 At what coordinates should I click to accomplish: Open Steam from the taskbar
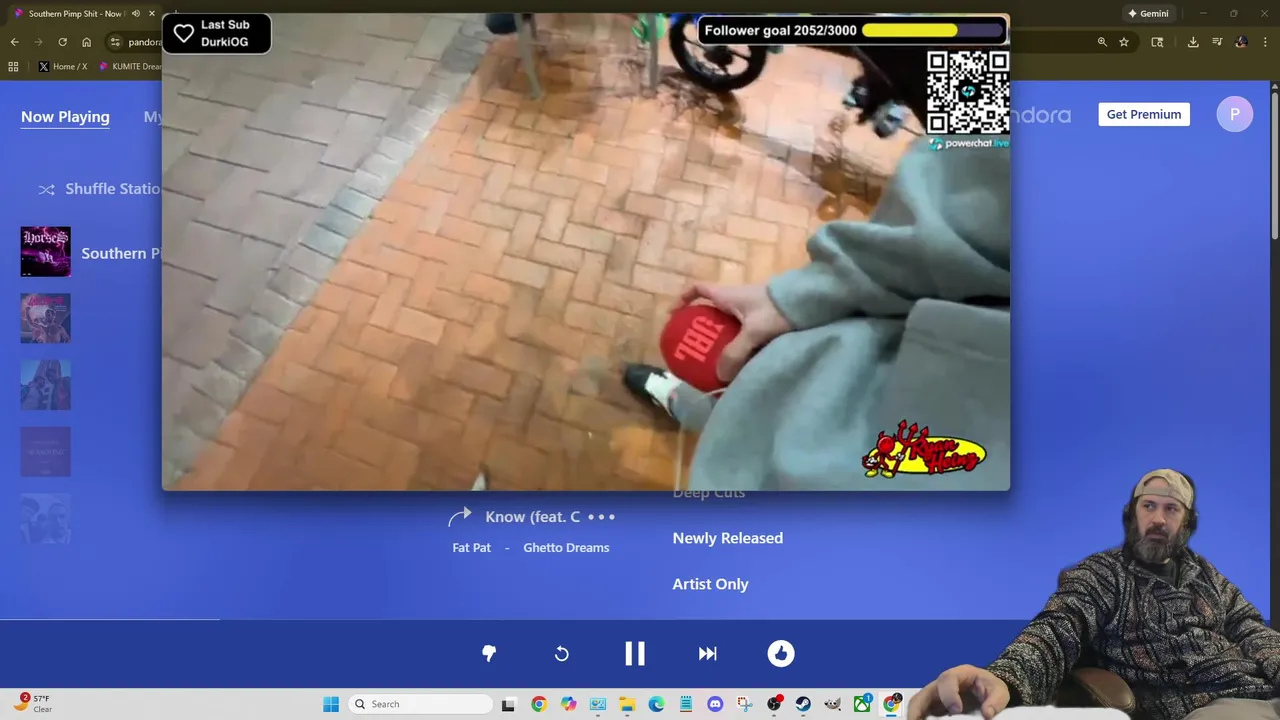tap(803, 704)
